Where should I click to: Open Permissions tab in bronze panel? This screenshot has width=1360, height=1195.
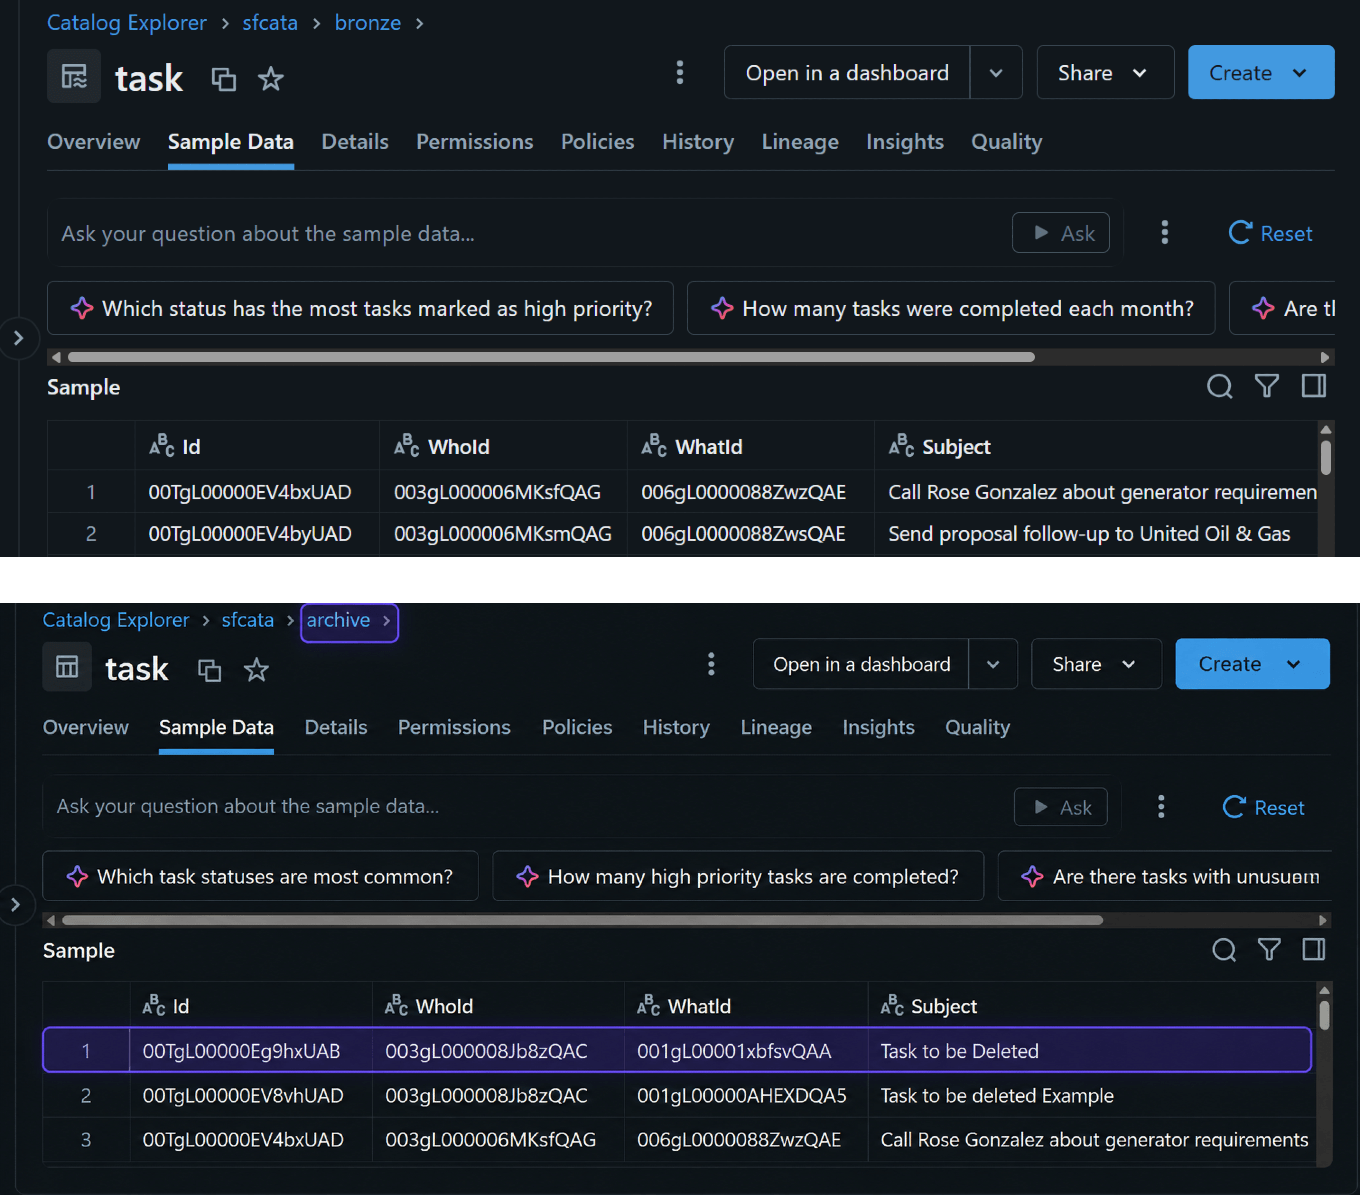(x=475, y=142)
